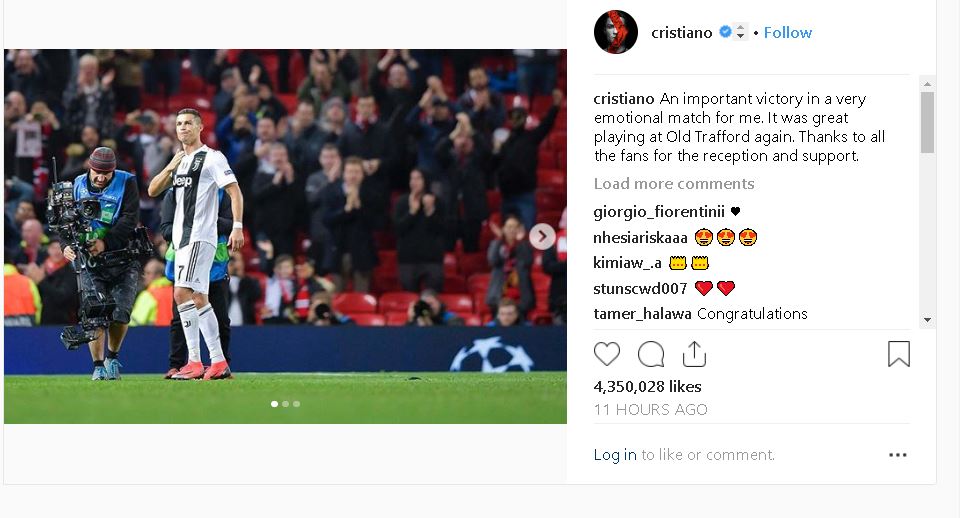Go to the next photo with the arrow

[542, 236]
